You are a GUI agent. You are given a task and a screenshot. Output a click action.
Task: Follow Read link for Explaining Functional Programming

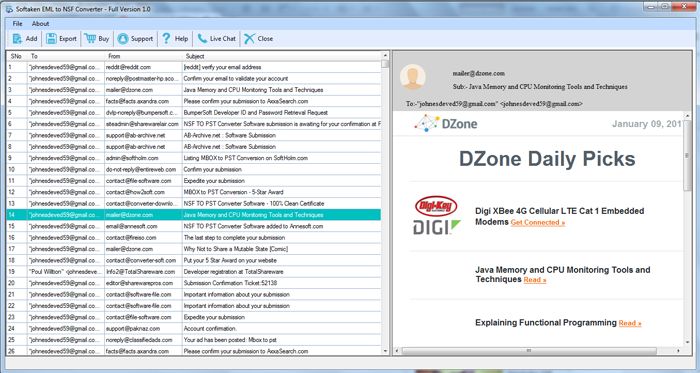(x=630, y=323)
